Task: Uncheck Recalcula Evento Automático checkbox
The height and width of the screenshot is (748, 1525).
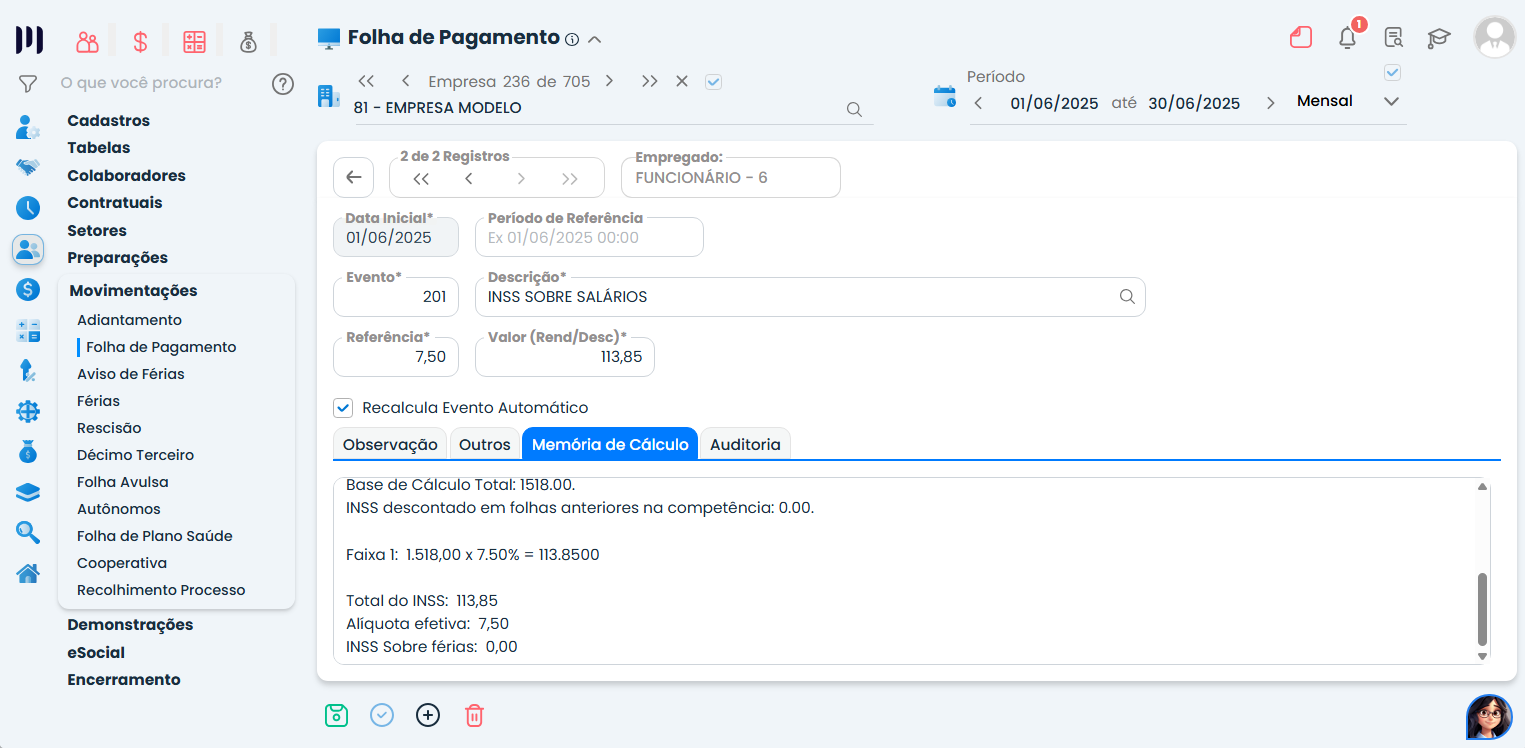Action: point(344,408)
